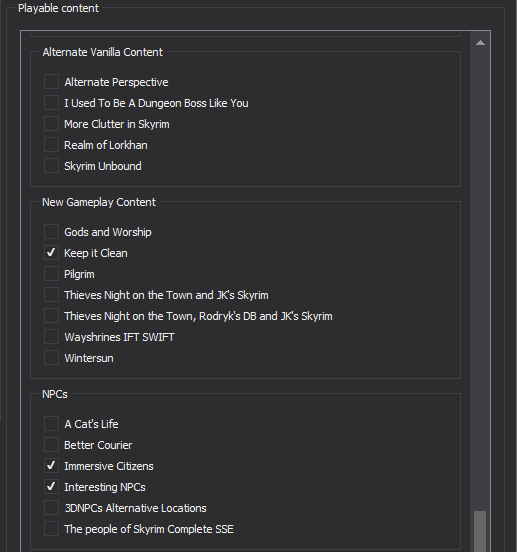
Task: Check I Used To Be A Dungeon Boss Like You
Action: [51, 103]
